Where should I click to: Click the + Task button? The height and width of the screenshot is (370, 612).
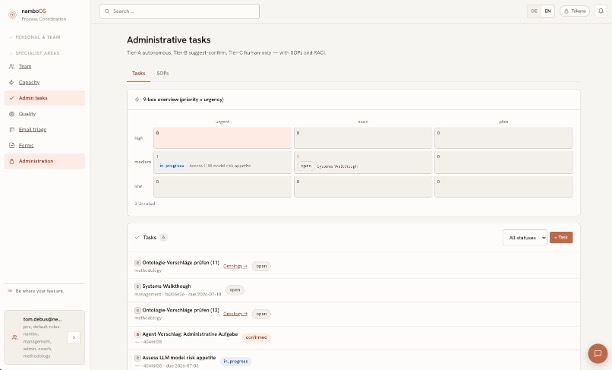[x=561, y=237]
